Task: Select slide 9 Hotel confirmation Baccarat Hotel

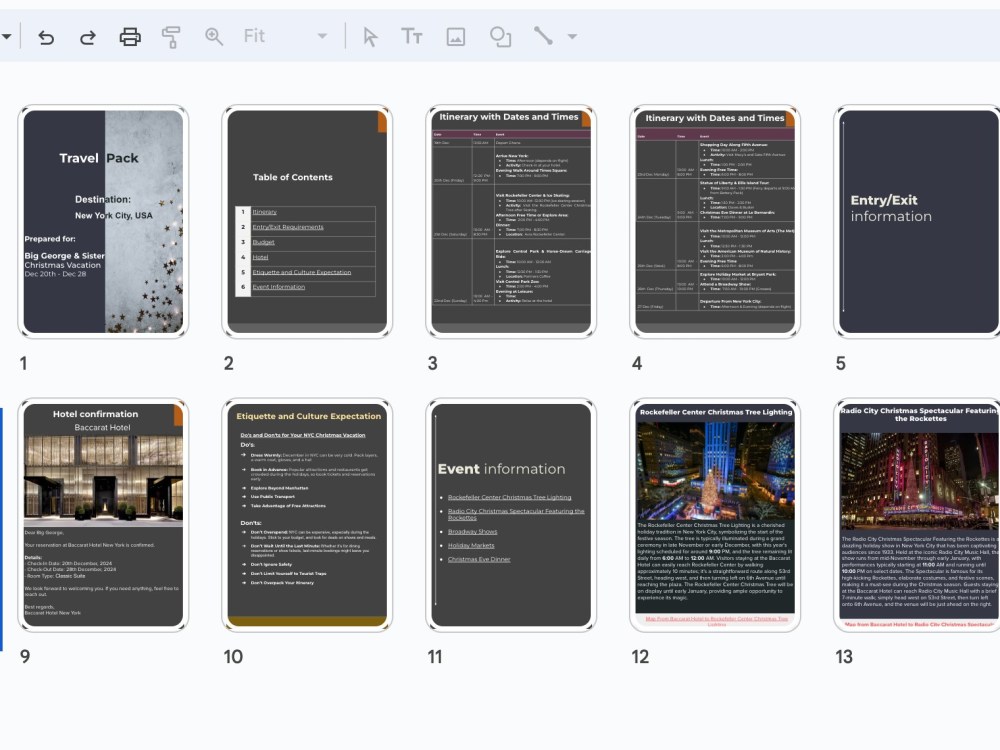Action: (103, 515)
